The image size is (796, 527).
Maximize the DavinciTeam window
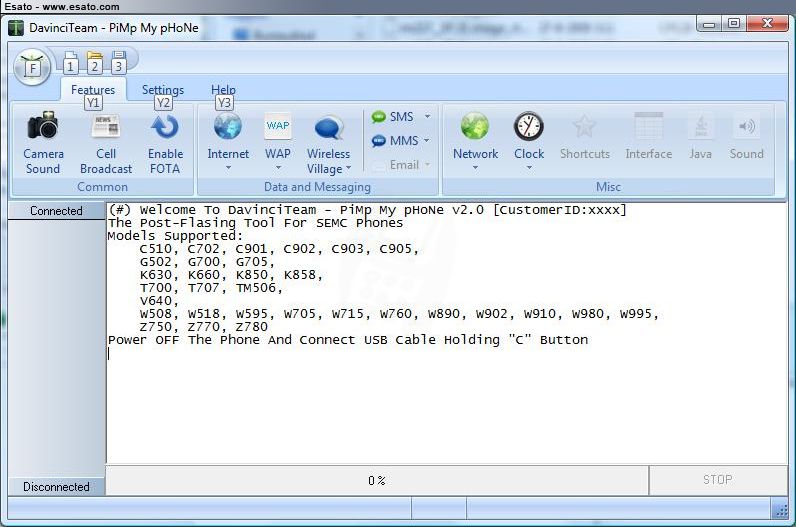[734, 23]
